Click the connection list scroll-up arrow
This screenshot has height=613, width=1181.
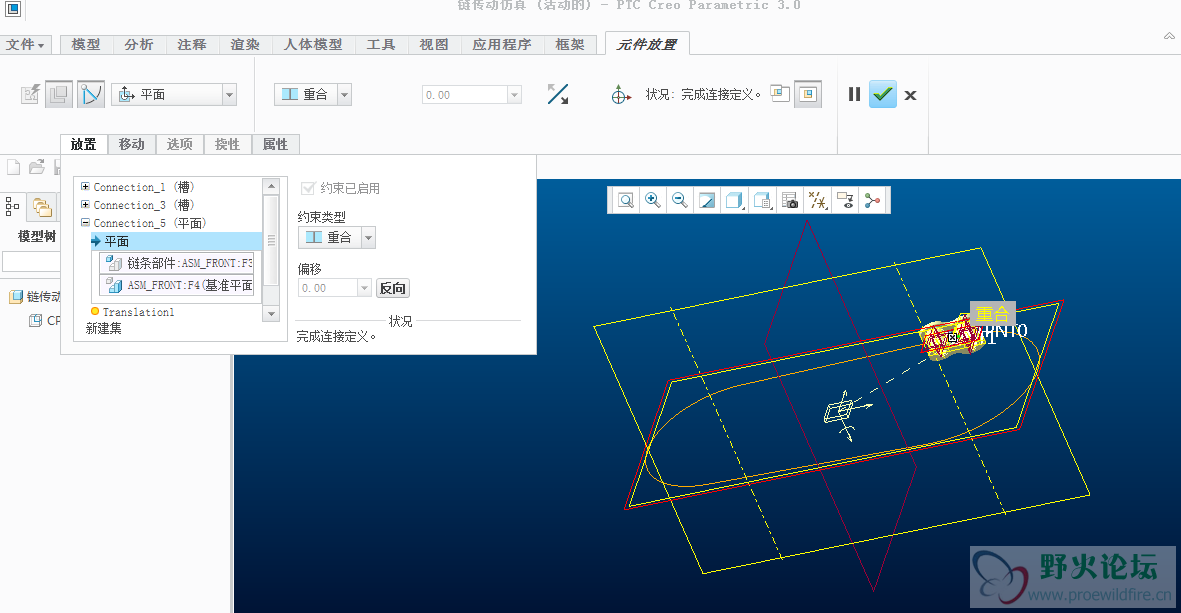point(271,186)
